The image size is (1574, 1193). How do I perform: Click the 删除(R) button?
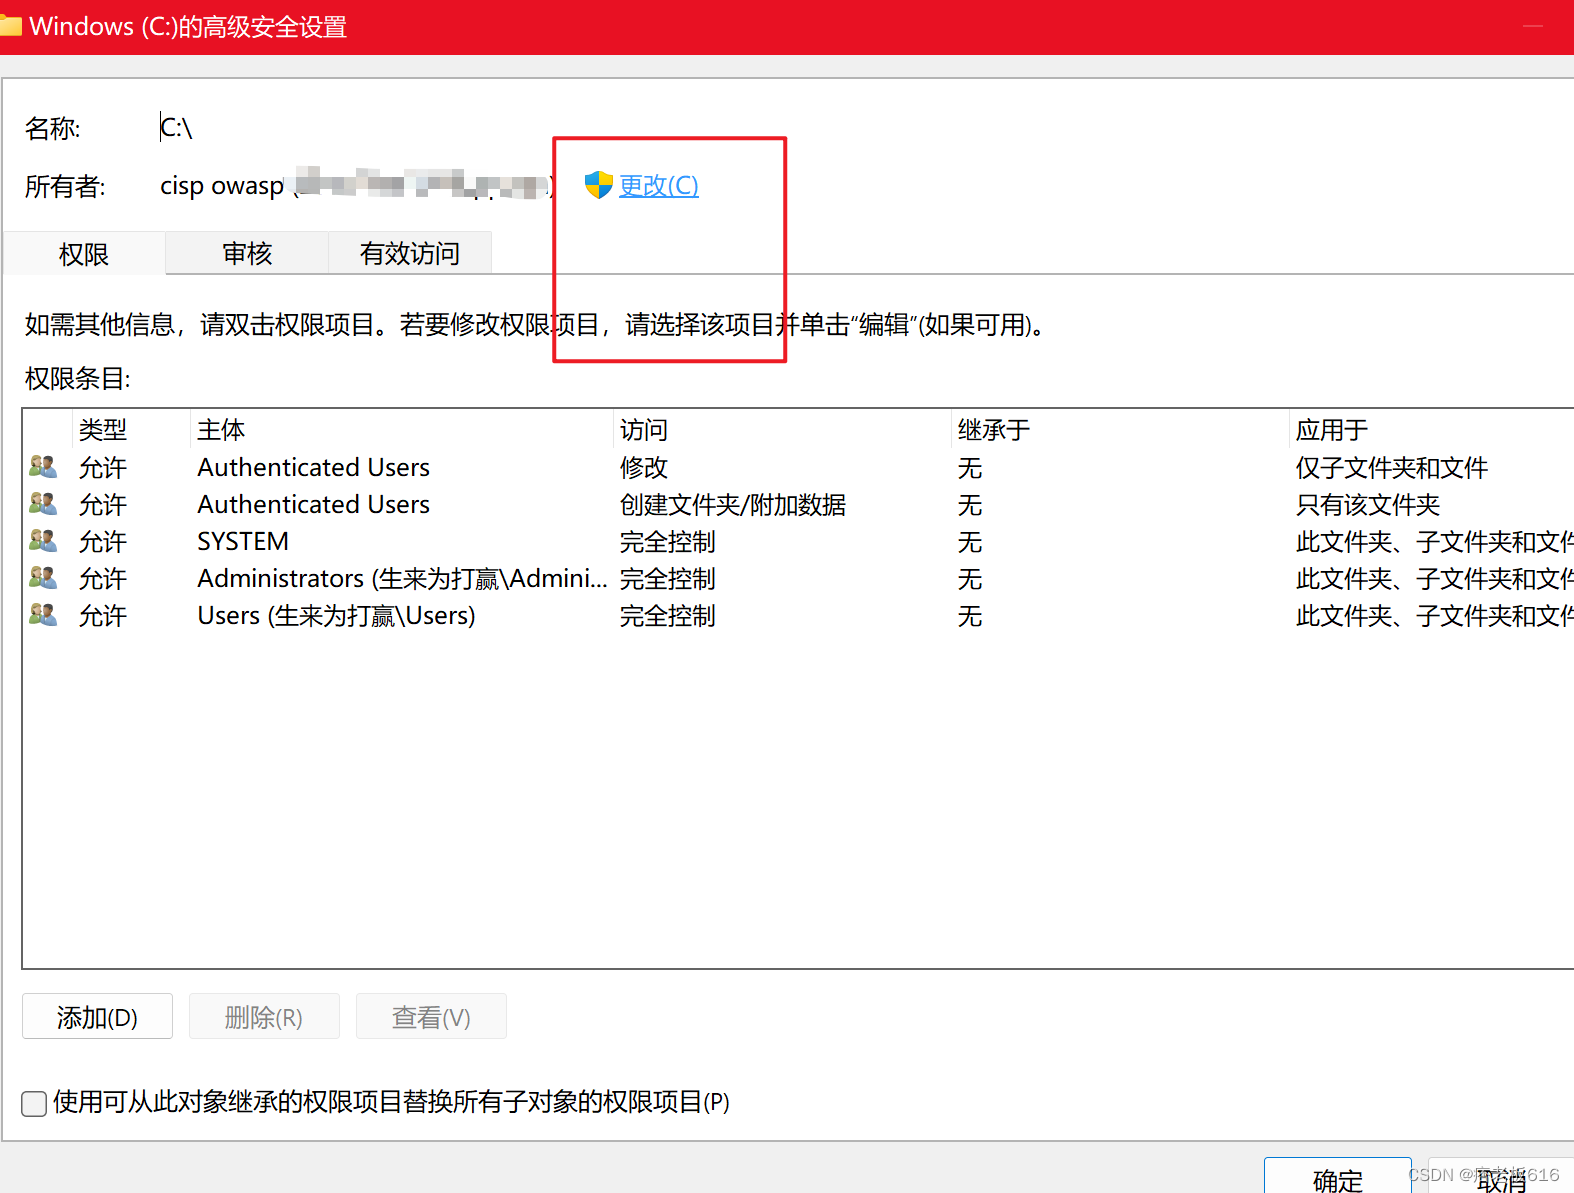pyautogui.click(x=264, y=1017)
